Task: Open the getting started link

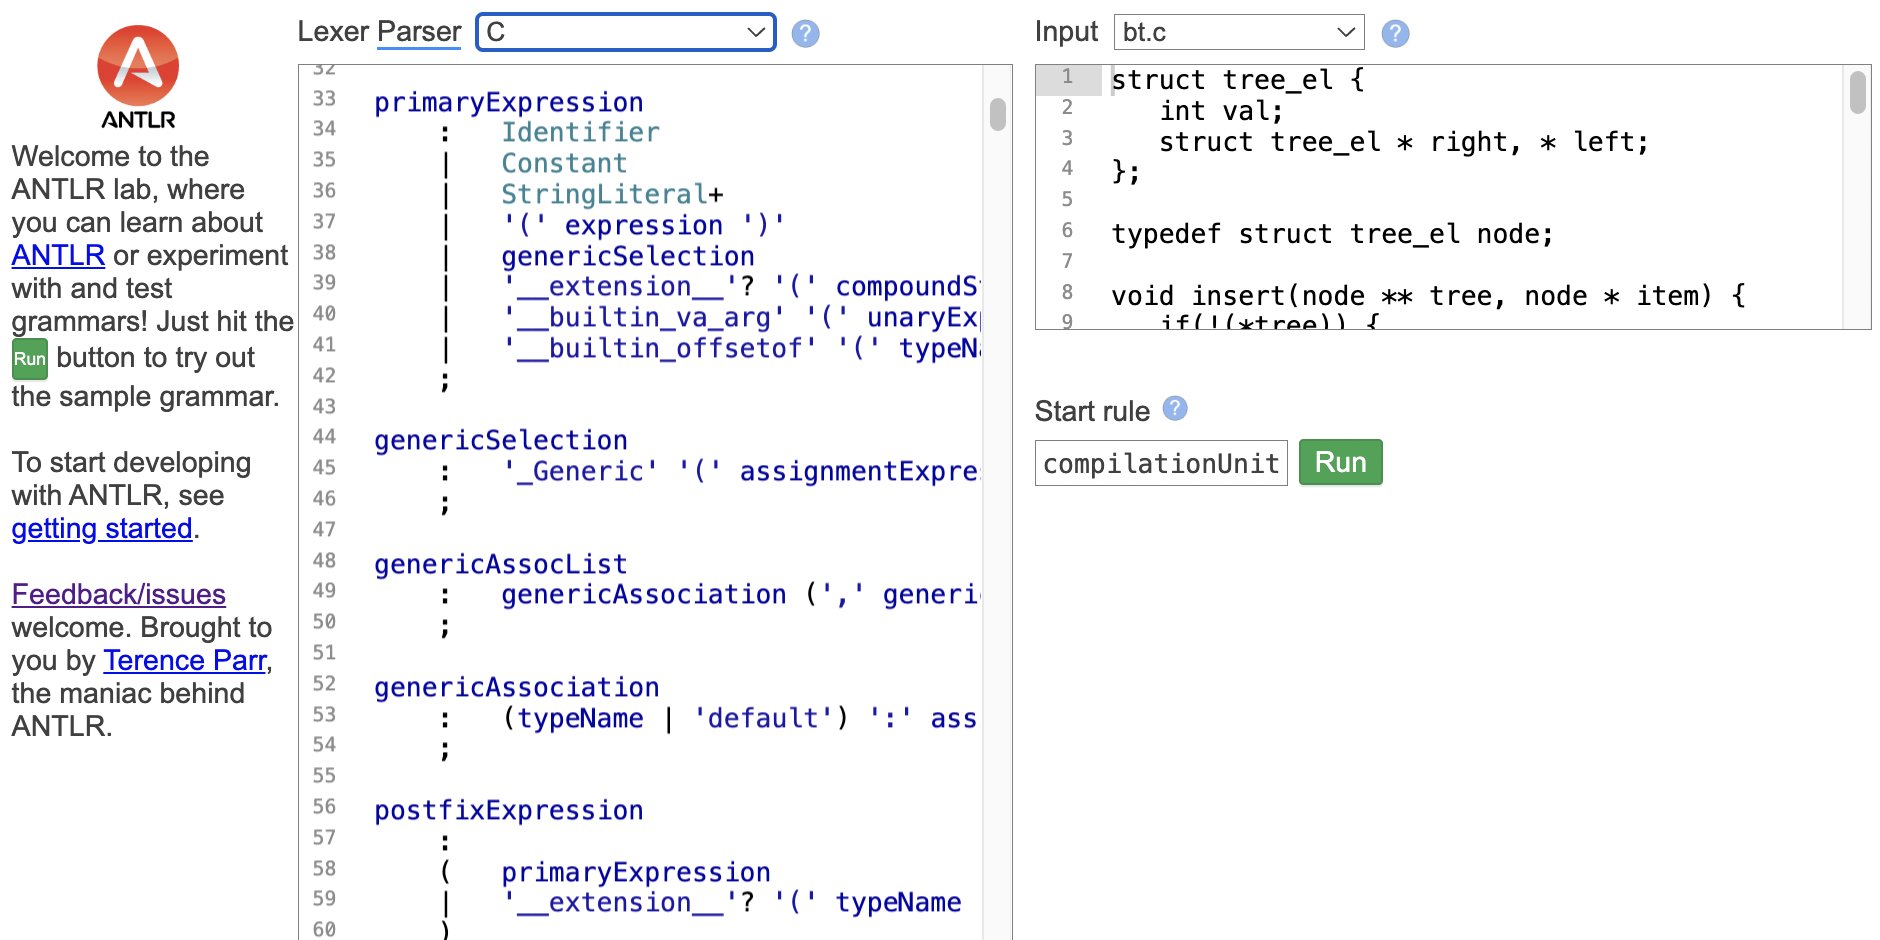Action: [100, 528]
